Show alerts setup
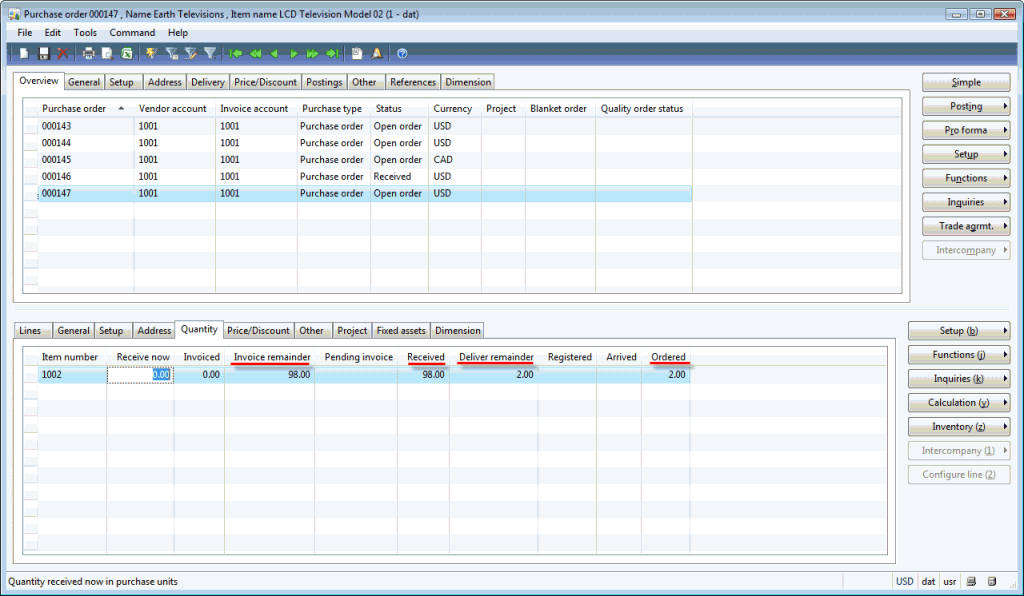 pos(377,53)
